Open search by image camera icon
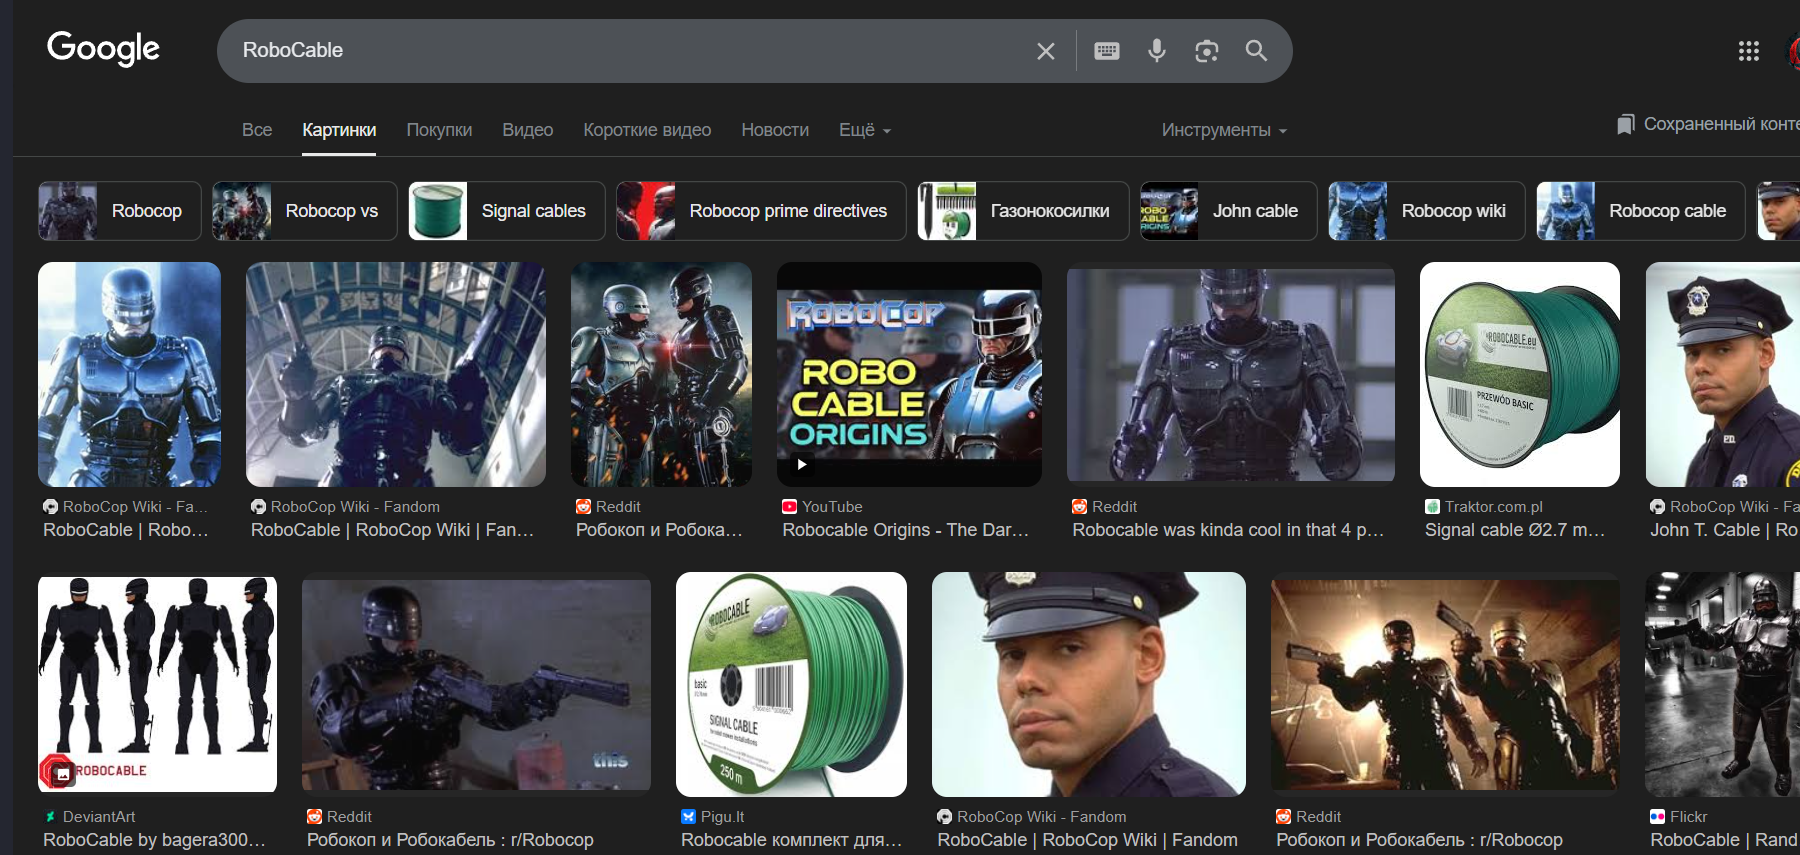1800x855 pixels. 1206,51
